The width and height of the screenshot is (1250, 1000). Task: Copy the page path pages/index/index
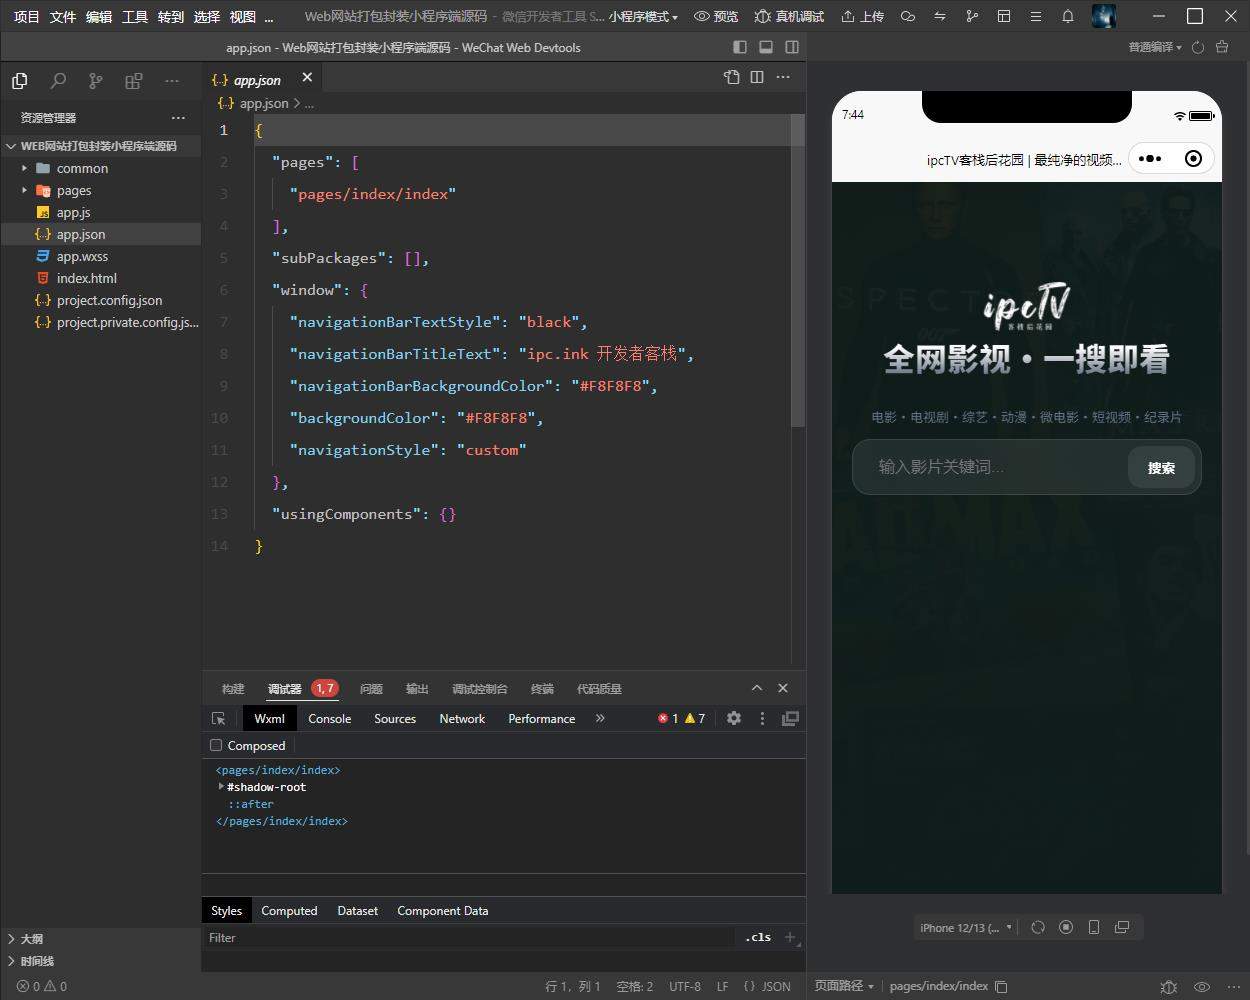[1001, 986]
